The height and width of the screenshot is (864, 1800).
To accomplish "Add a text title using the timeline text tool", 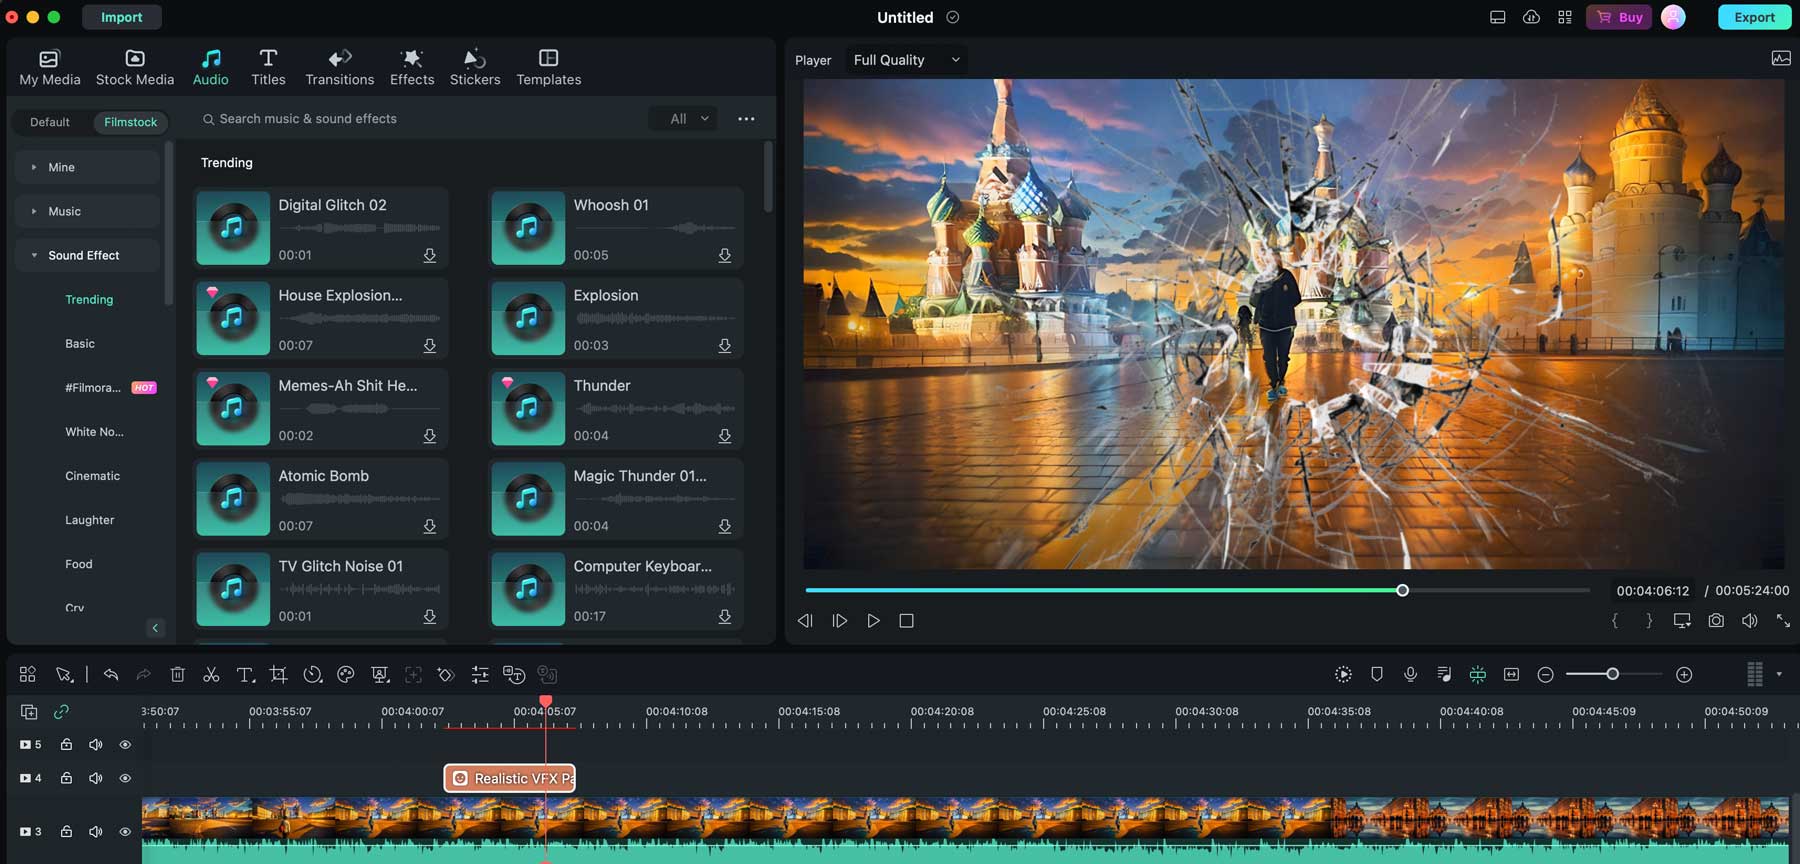I will 245,675.
